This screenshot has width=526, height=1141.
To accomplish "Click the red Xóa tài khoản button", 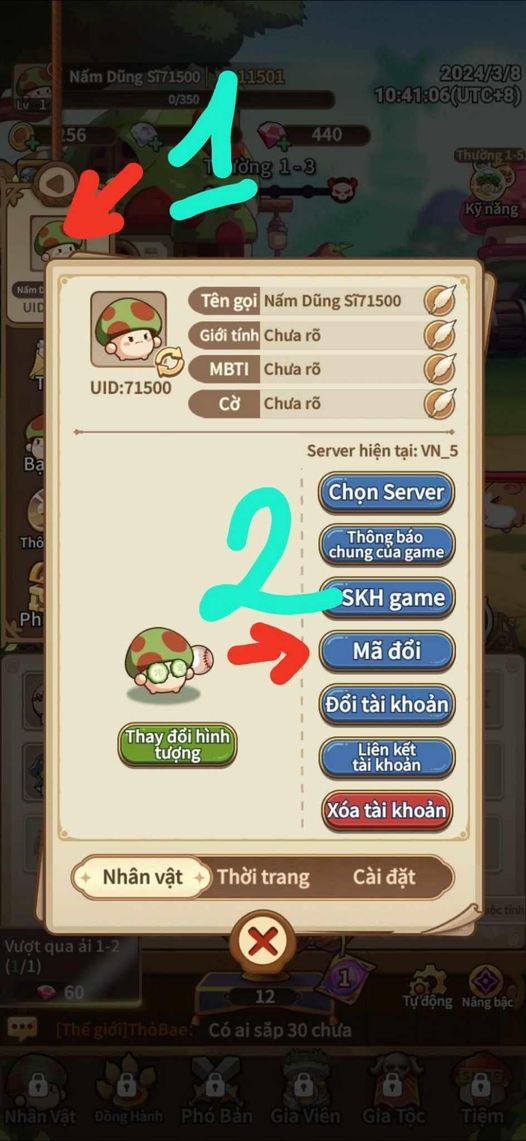I will coord(386,811).
